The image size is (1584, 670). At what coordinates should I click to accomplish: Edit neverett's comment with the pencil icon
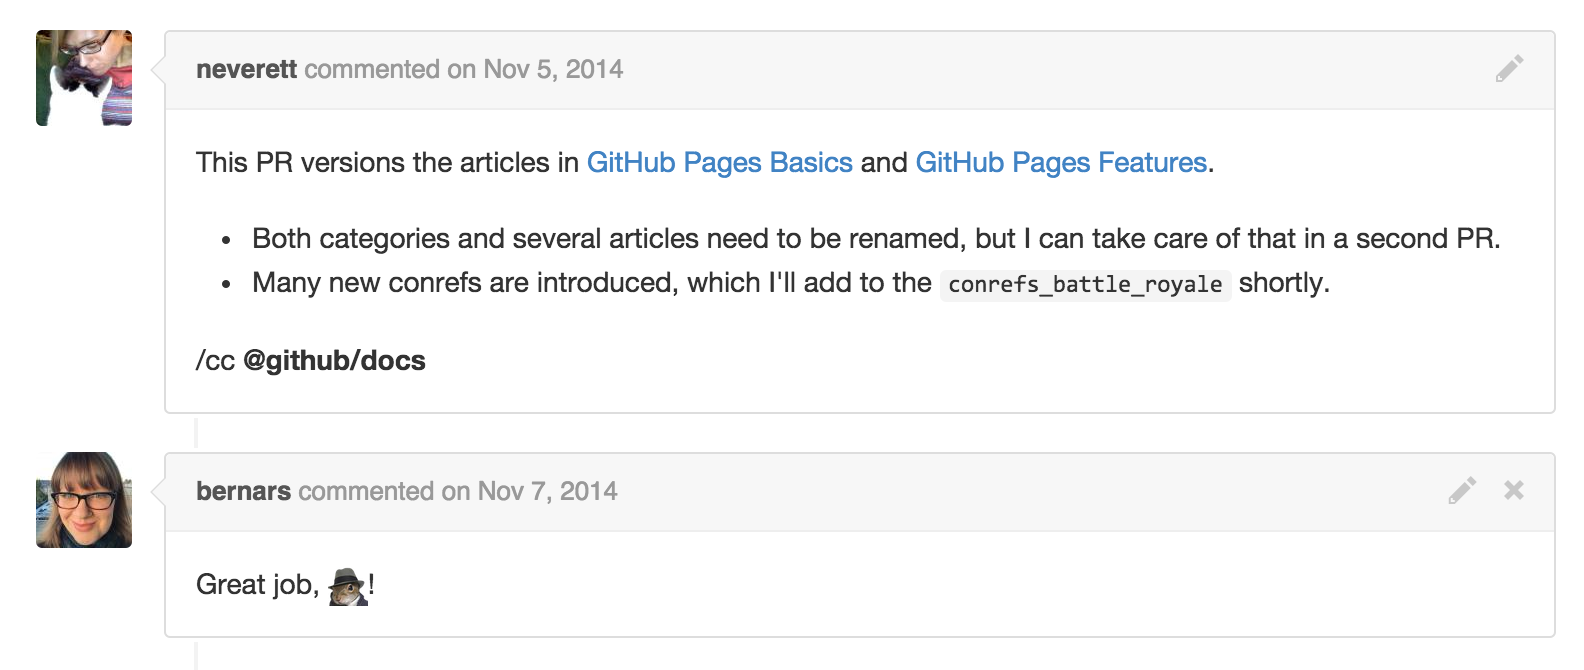(1509, 69)
